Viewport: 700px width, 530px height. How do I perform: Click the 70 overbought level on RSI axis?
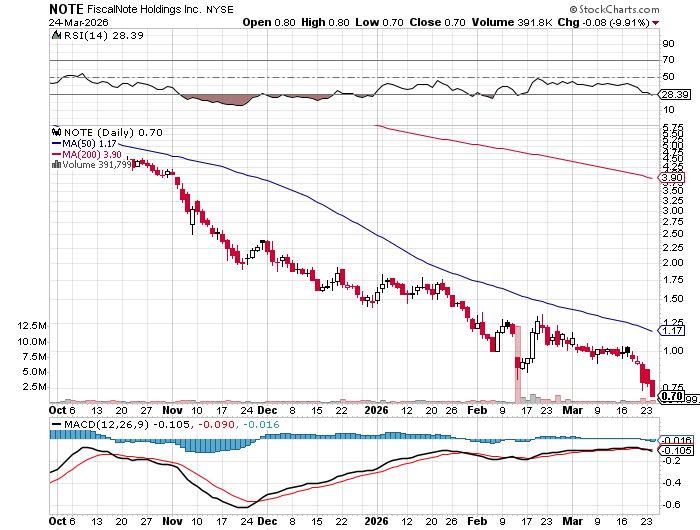click(668, 60)
